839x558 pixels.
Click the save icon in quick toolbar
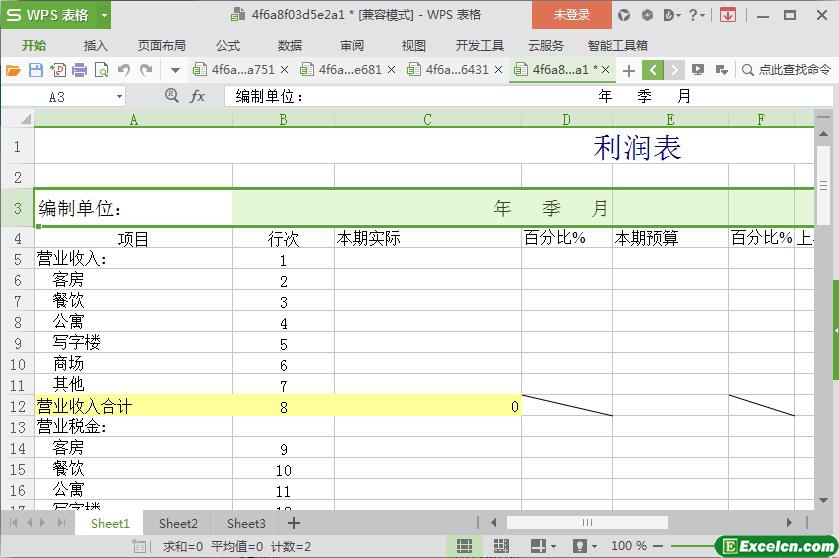click(35, 70)
